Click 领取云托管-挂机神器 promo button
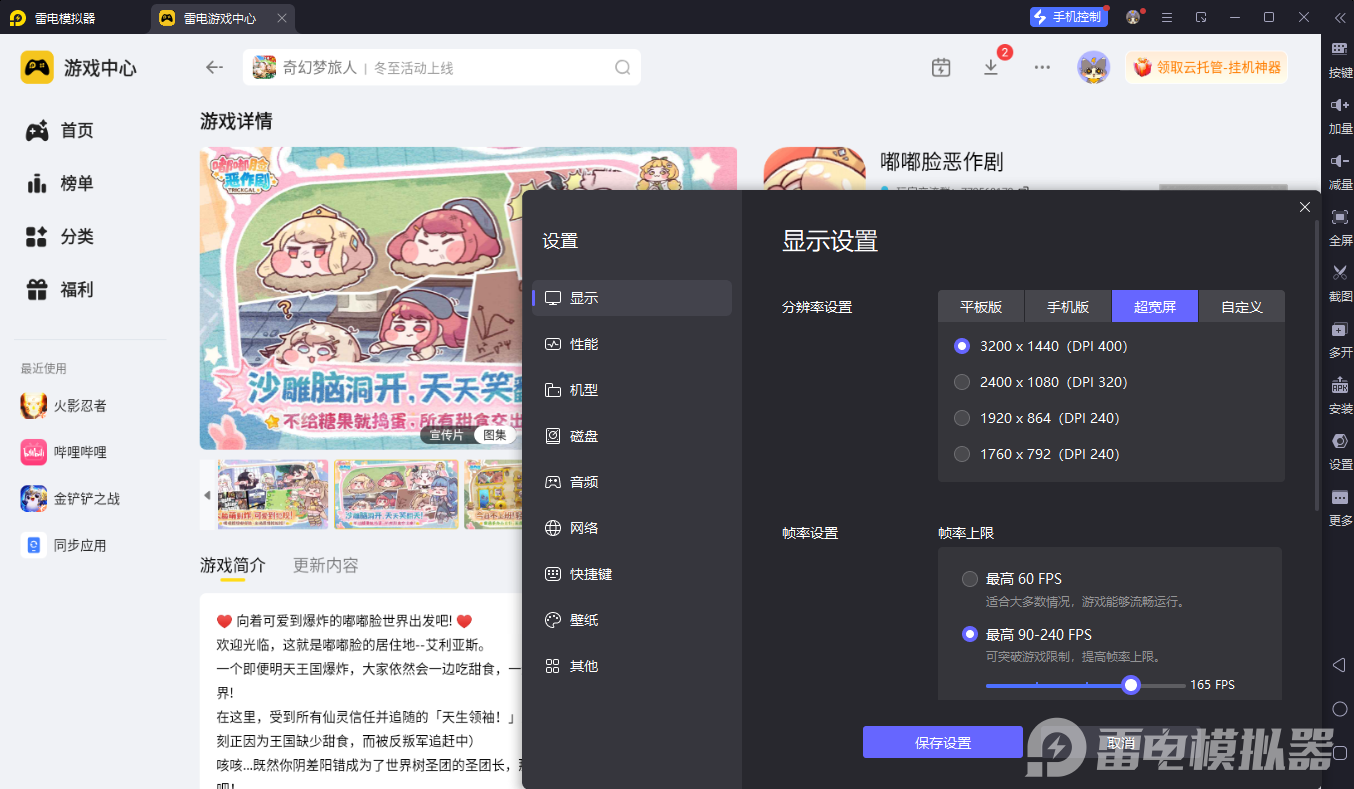Screen dimensions: 1354x789 click(1207, 67)
